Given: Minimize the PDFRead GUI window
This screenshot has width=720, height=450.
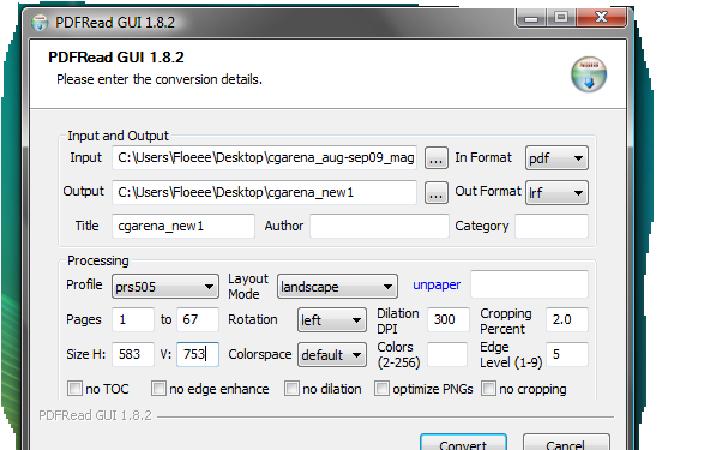Looking at the screenshot, I should pos(531,18).
